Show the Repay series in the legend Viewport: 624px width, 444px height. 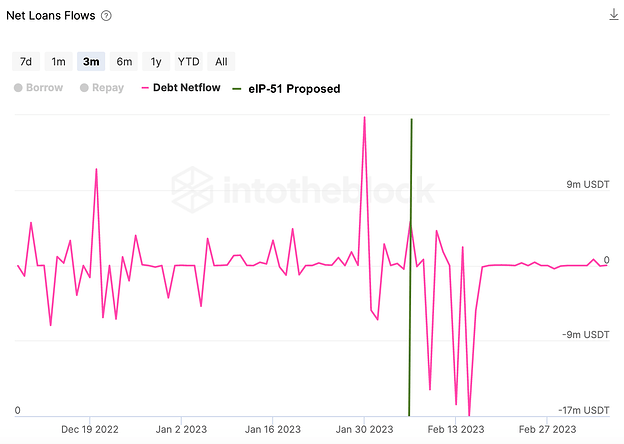pyautogui.click(x=101, y=88)
